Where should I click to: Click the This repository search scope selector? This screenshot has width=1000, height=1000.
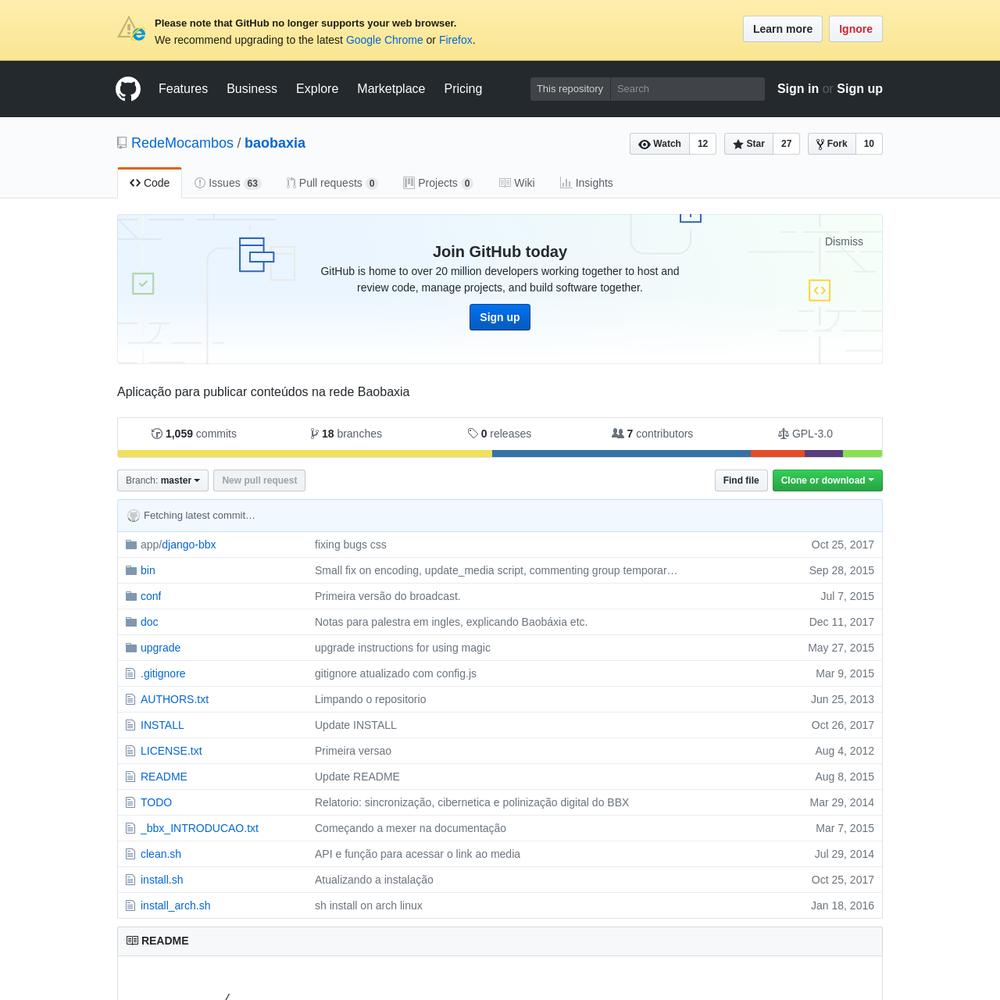(570, 89)
